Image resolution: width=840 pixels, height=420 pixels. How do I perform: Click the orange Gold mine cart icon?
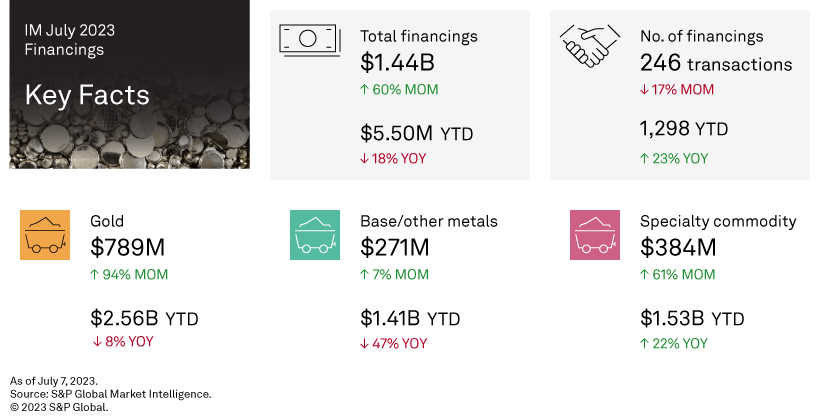click(45, 235)
